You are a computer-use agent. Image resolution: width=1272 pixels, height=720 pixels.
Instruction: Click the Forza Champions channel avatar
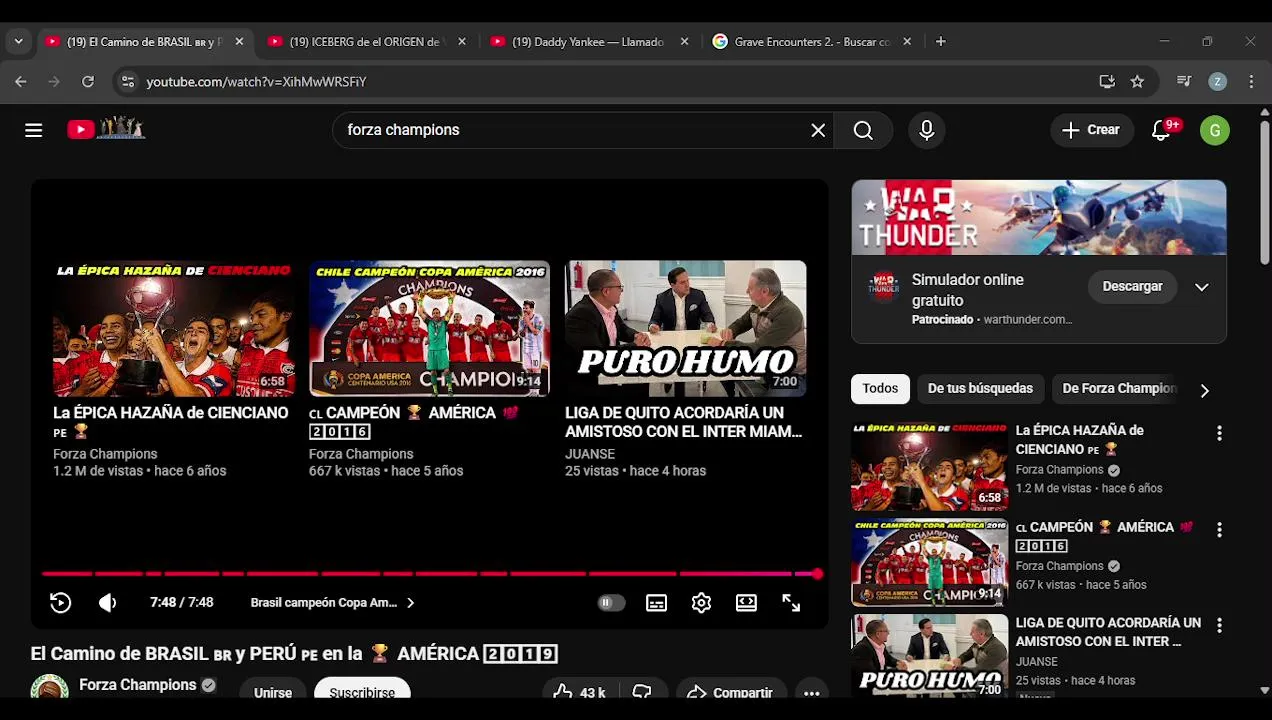pos(49,687)
